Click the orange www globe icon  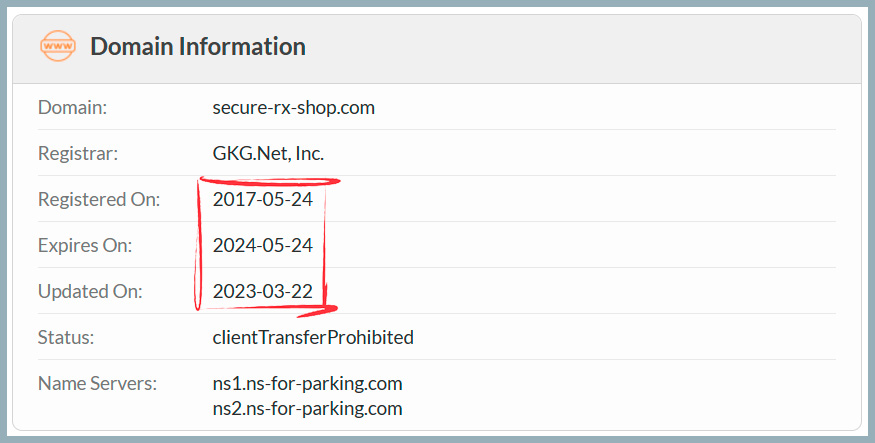58,46
